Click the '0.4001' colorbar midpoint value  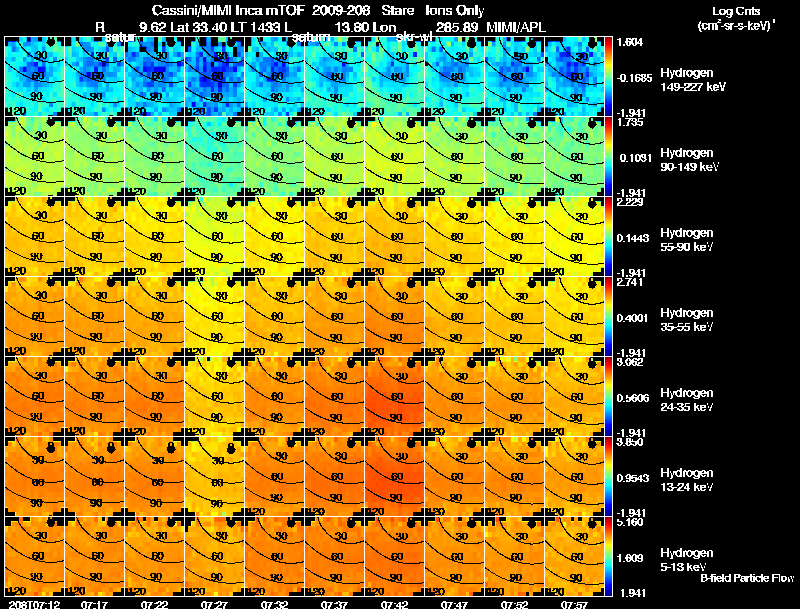pyautogui.click(x=633, y=318)
